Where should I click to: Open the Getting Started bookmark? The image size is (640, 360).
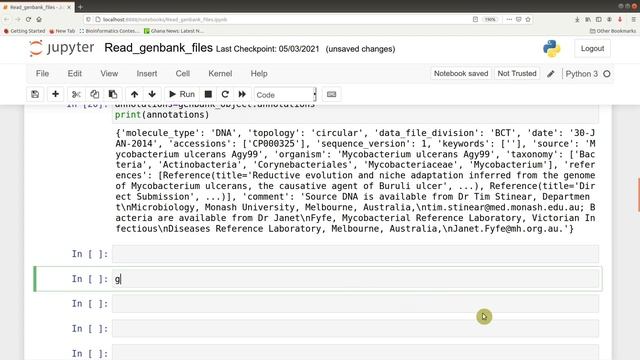24,31
